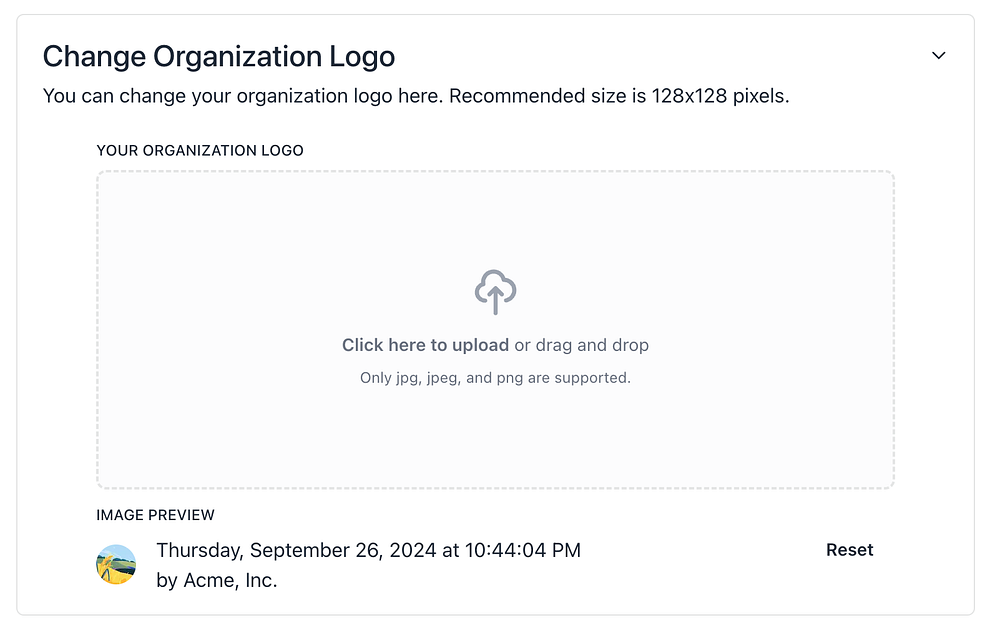The height and width of the screenshot is (642, 1000).
Task: Click the recommended size description text
Action: [x=416, y=98]
